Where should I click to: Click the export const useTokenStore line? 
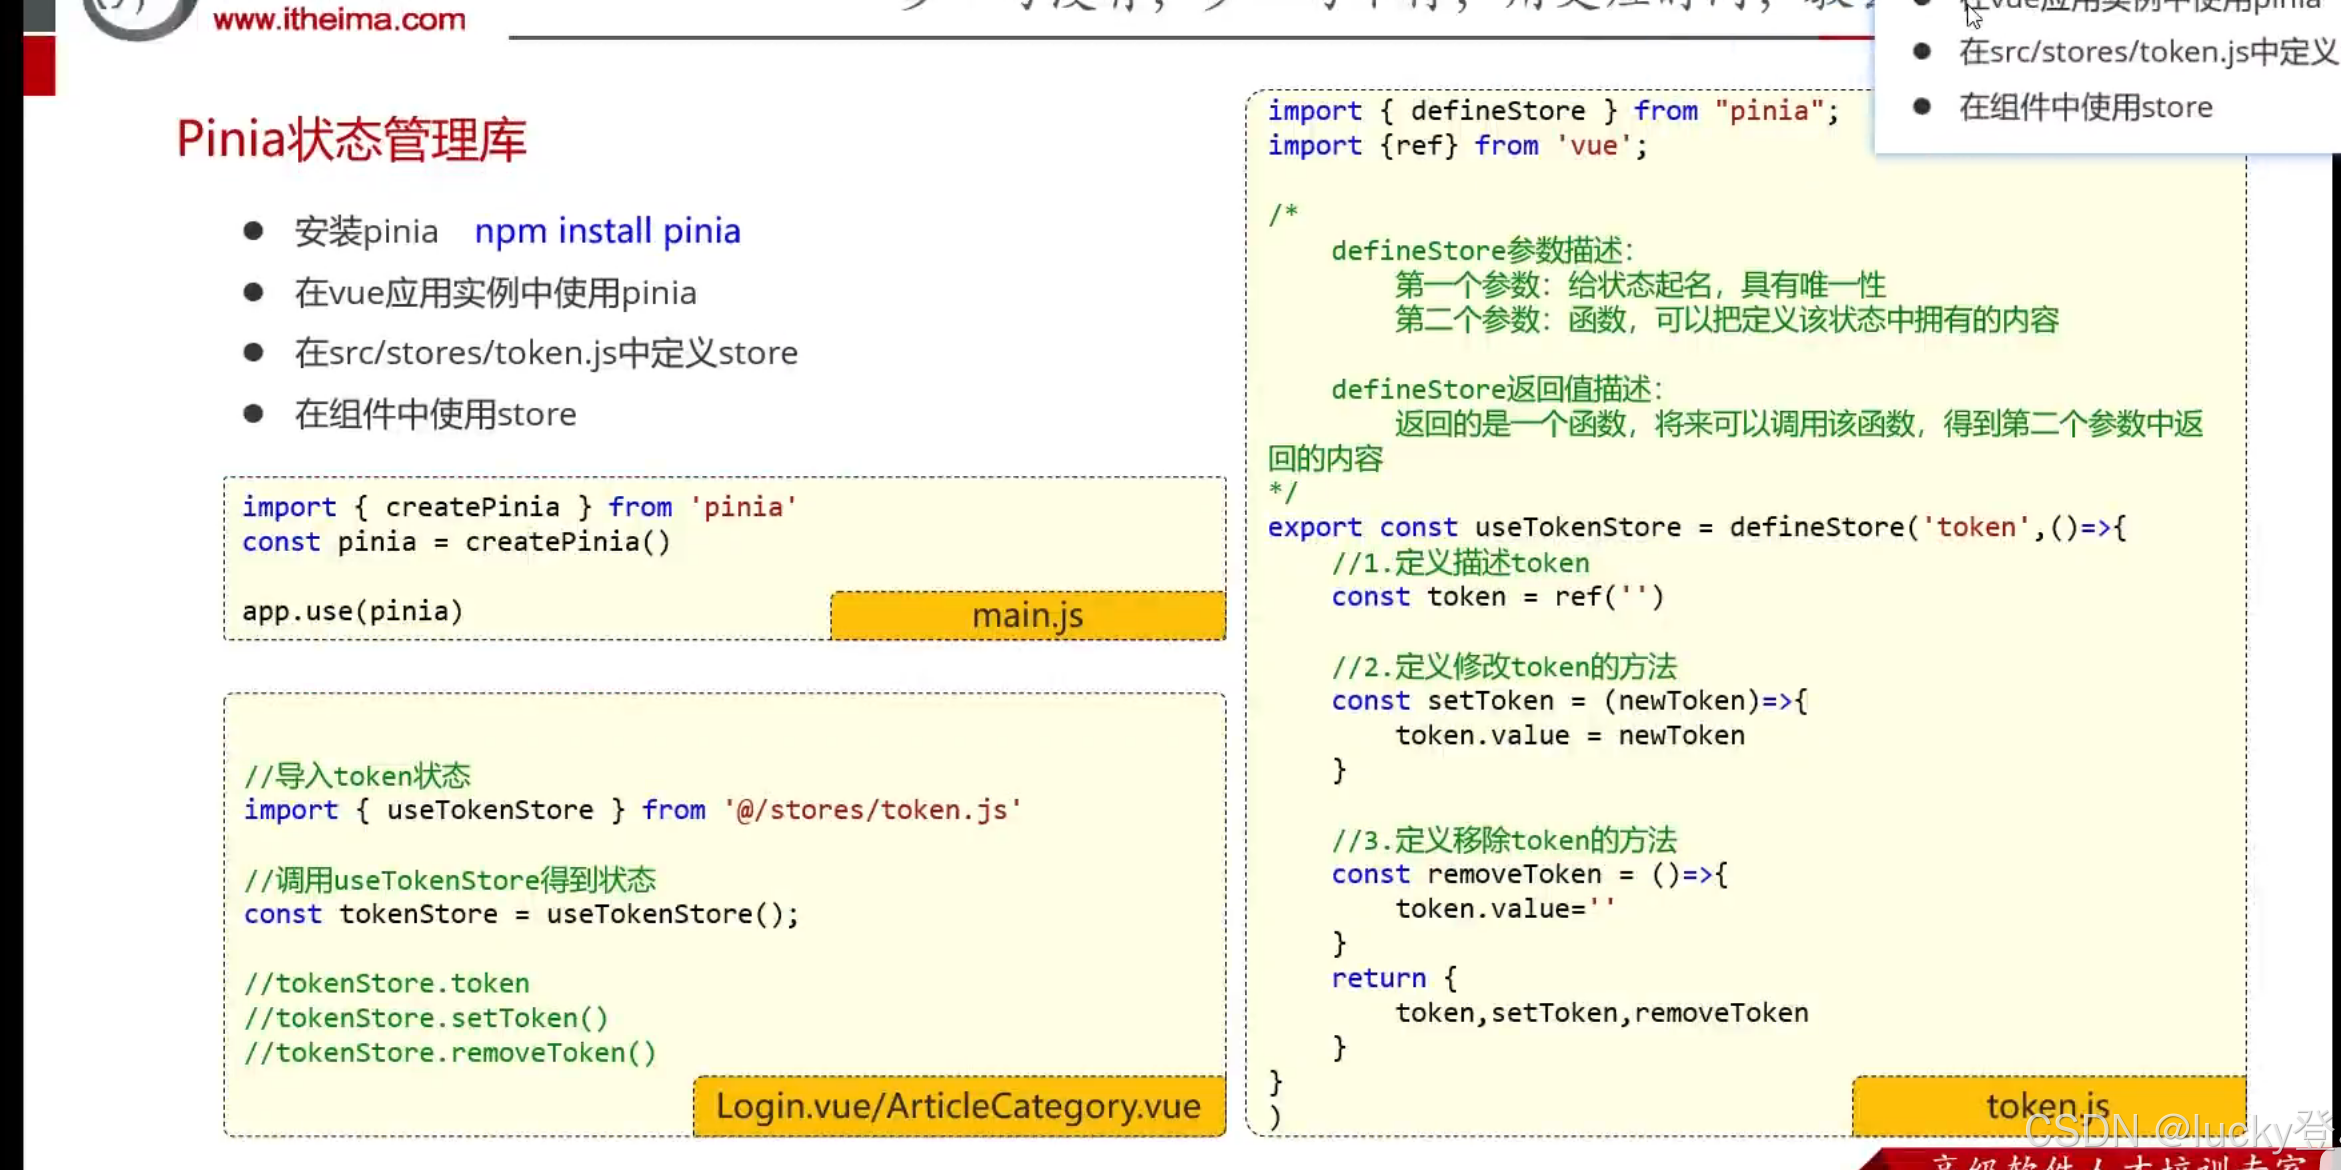tap(1696, 527)
